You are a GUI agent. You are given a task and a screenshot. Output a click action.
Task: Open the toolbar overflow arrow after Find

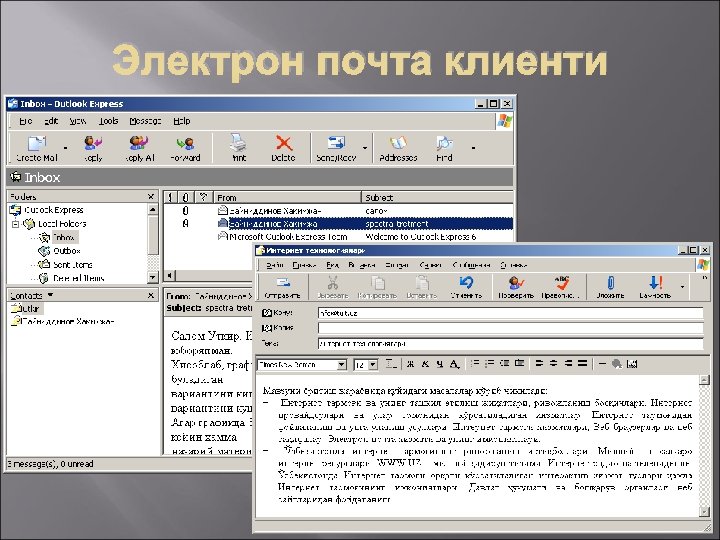click(x=473, y=148)
